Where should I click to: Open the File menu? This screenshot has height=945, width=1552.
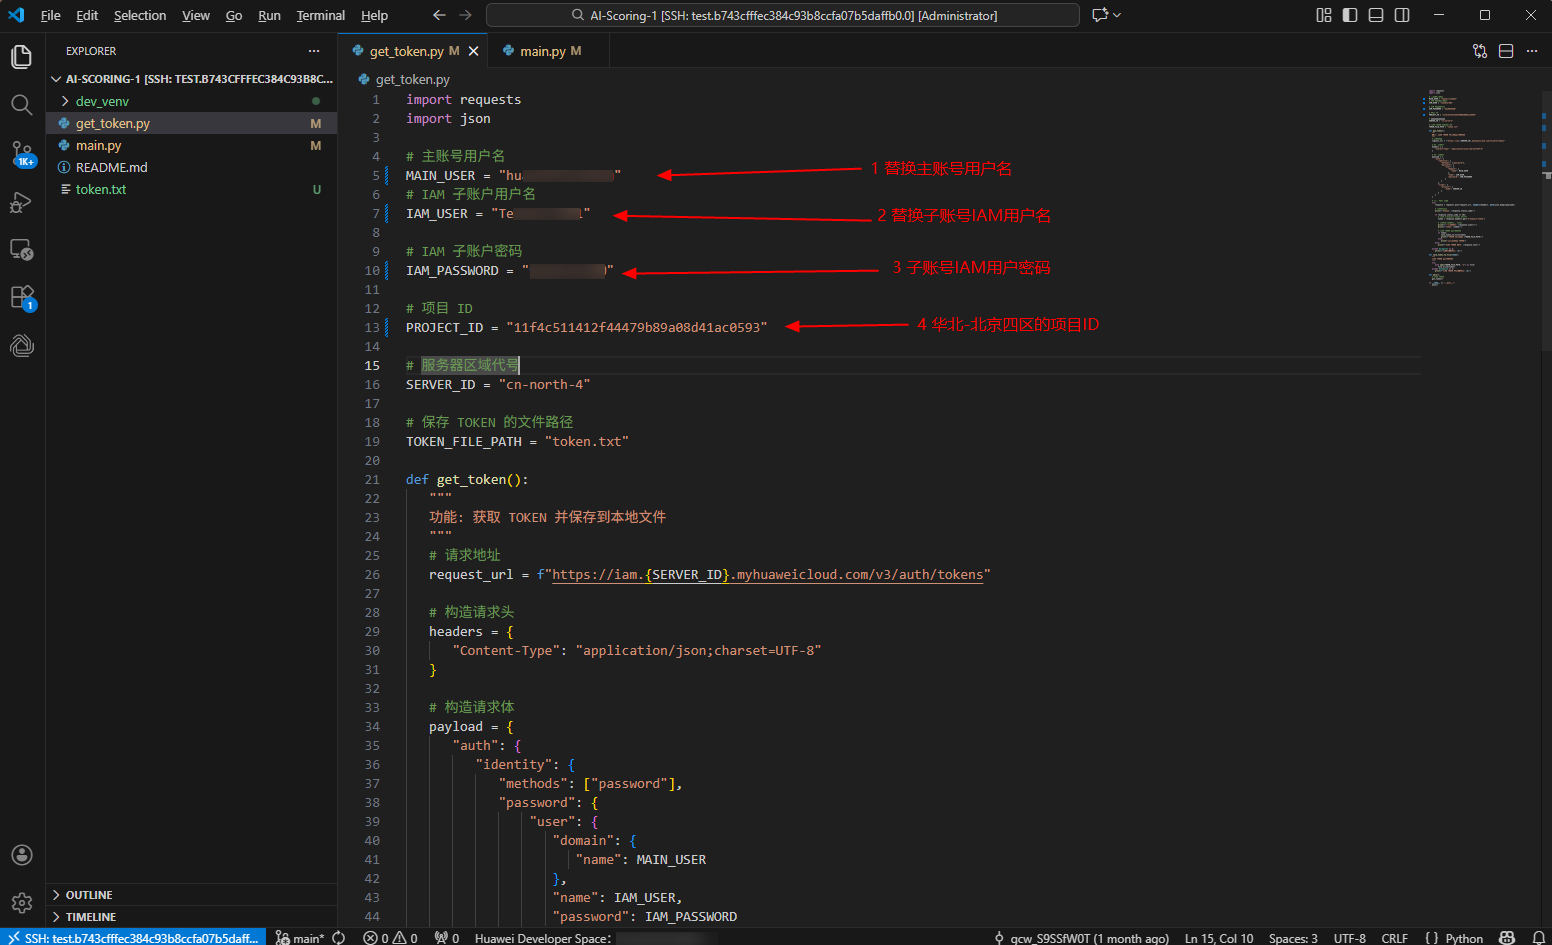(x=50, y=15)
